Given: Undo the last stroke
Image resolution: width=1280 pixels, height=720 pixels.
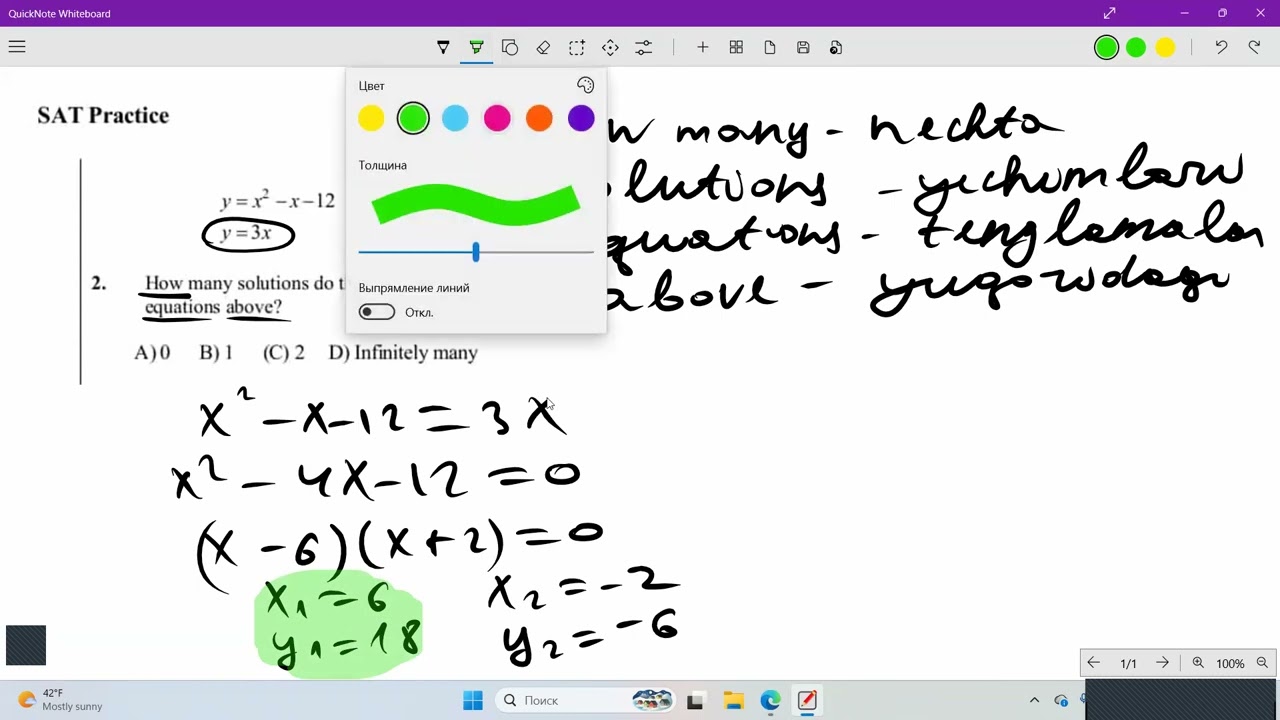Looking at the screenshot, I should click(1221, 47).
